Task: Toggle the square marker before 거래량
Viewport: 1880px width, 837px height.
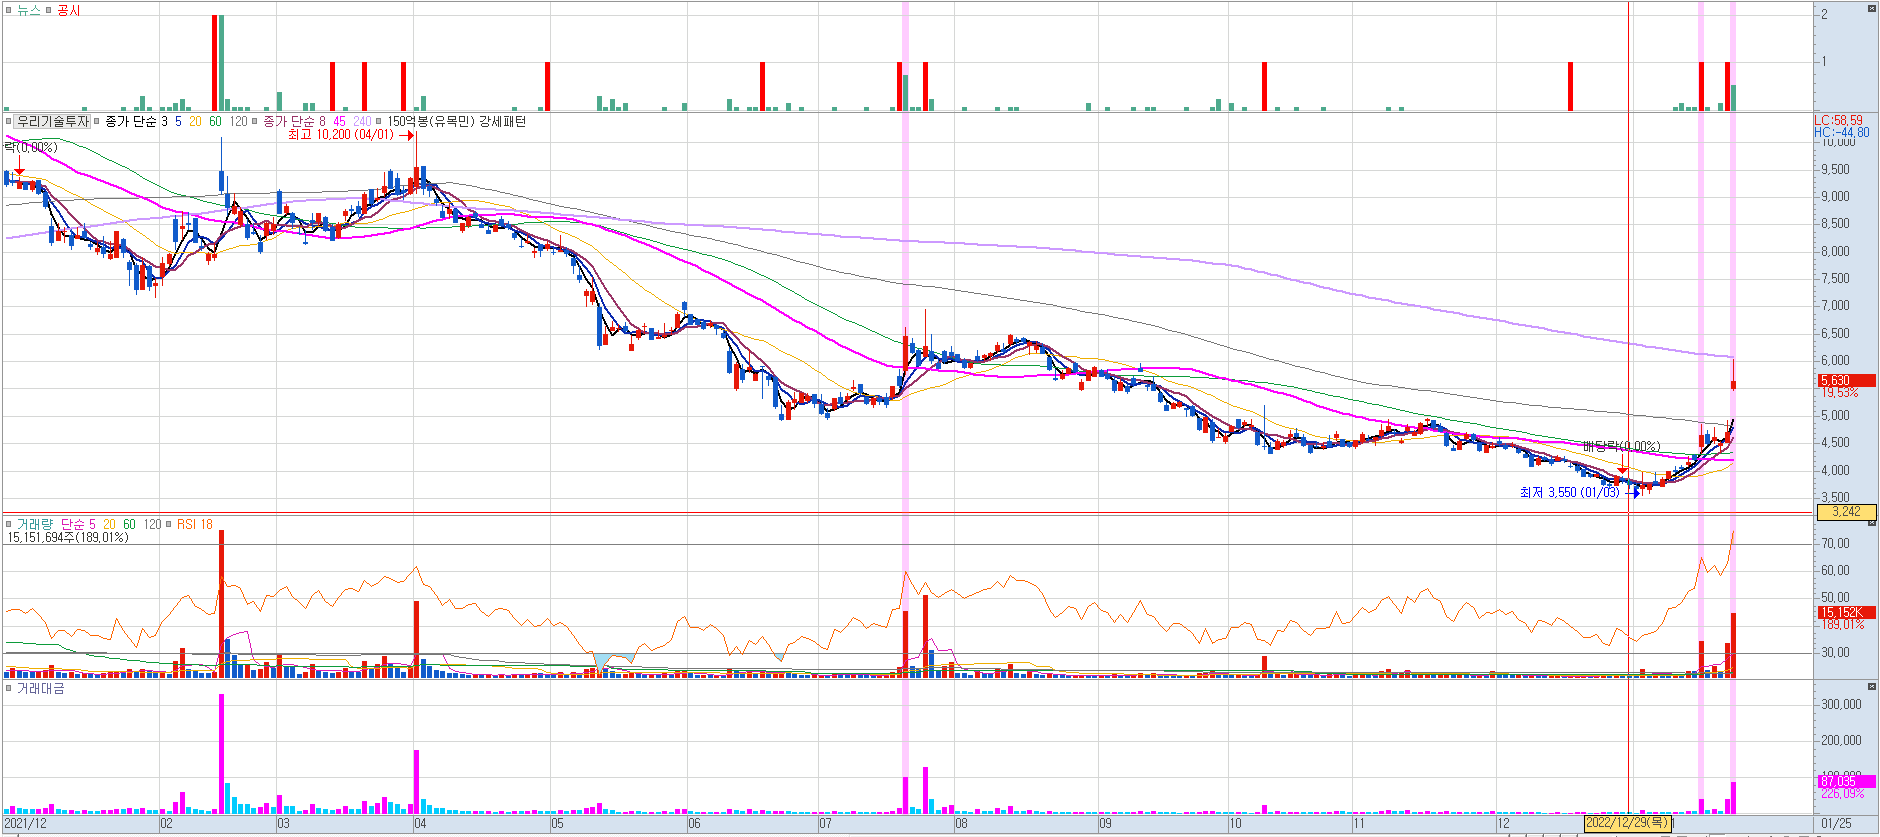Action: [8, 524]
